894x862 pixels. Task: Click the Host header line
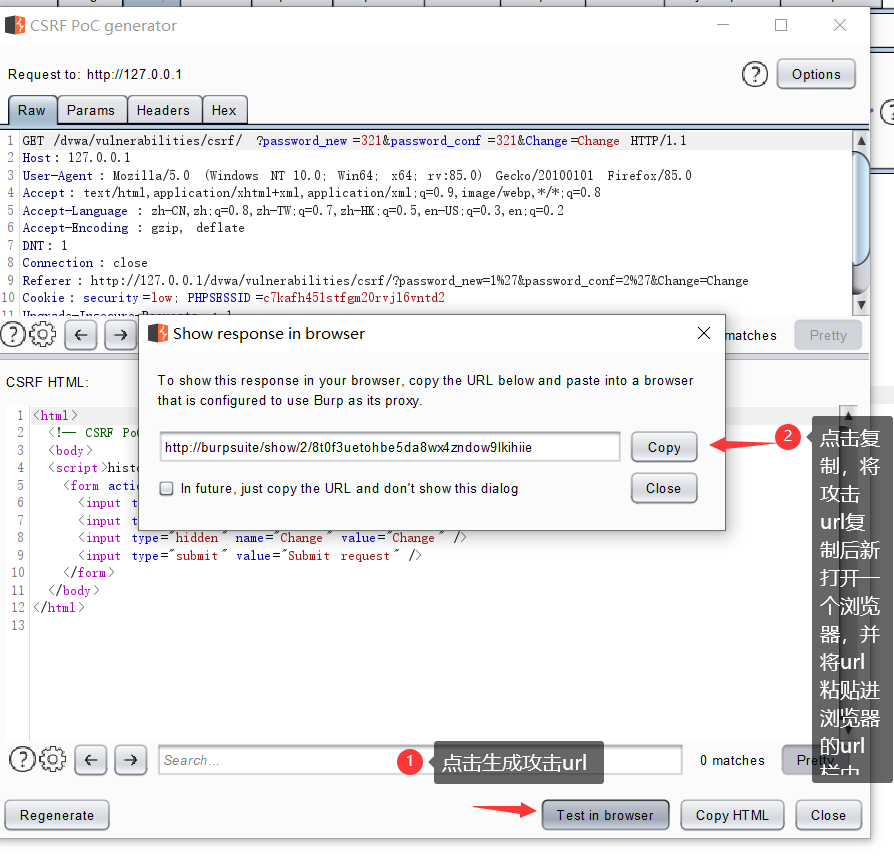[x=76, y=158]
